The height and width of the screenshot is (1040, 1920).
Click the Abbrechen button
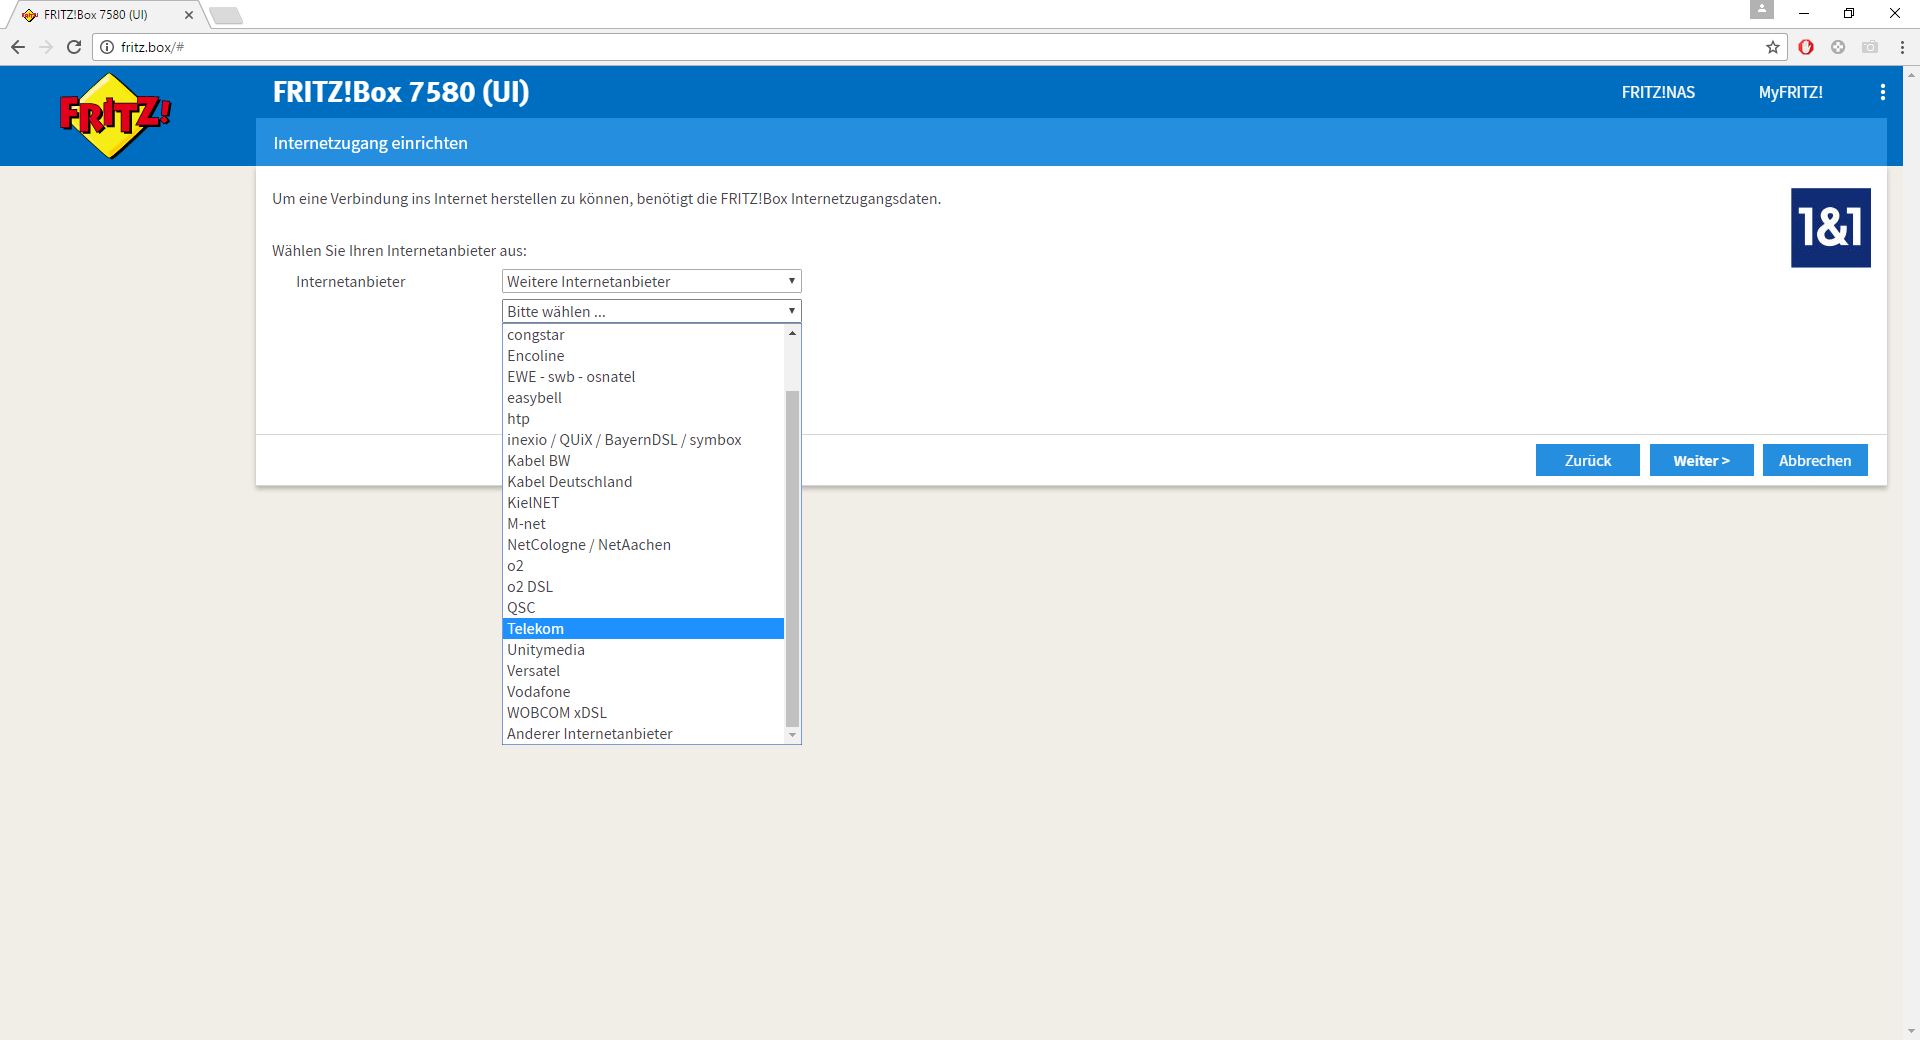tap(1815, 460)
